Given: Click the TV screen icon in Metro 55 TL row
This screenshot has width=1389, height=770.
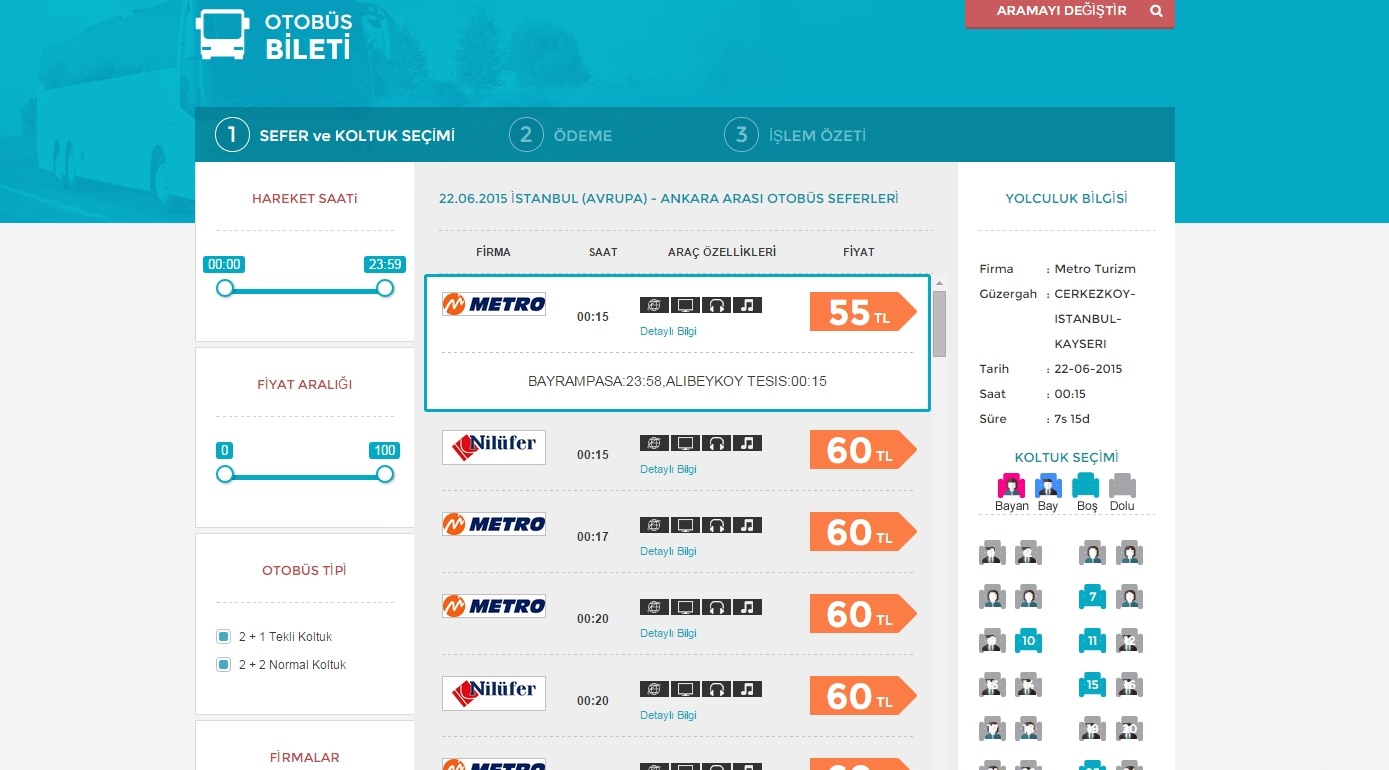Looking at the screenshot, I should pos(685,305).
